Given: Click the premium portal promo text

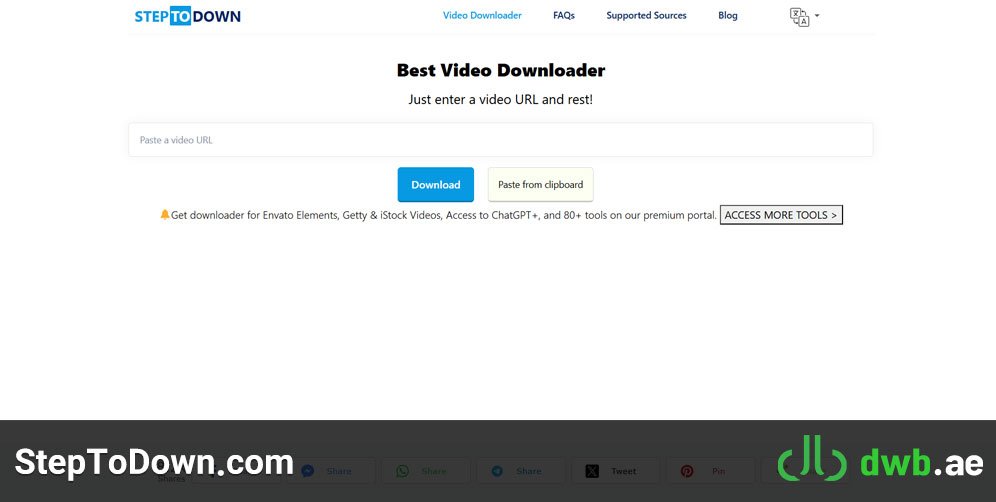Looking at the screenshot, I should 443,215.
